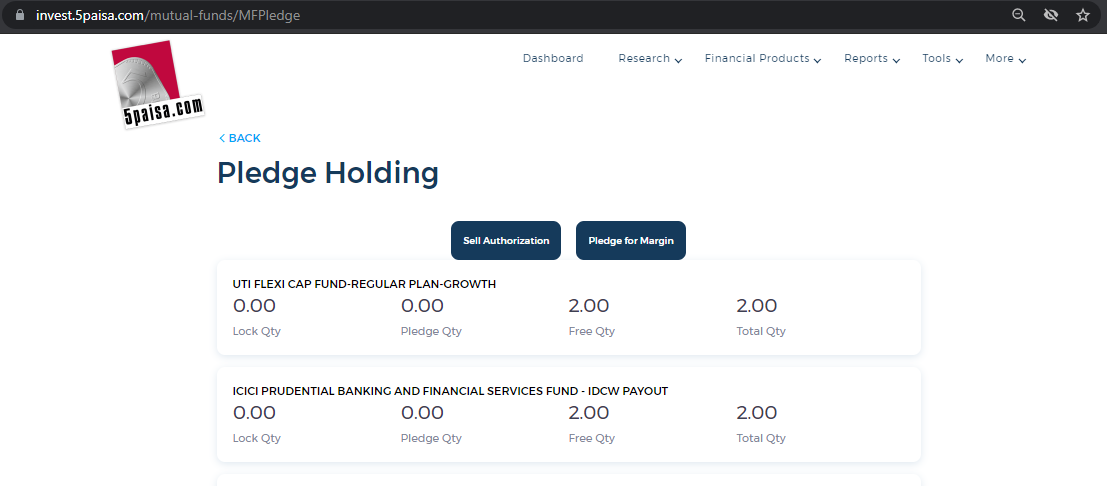Go to the Dashboard menu item

tap(553, 59)
